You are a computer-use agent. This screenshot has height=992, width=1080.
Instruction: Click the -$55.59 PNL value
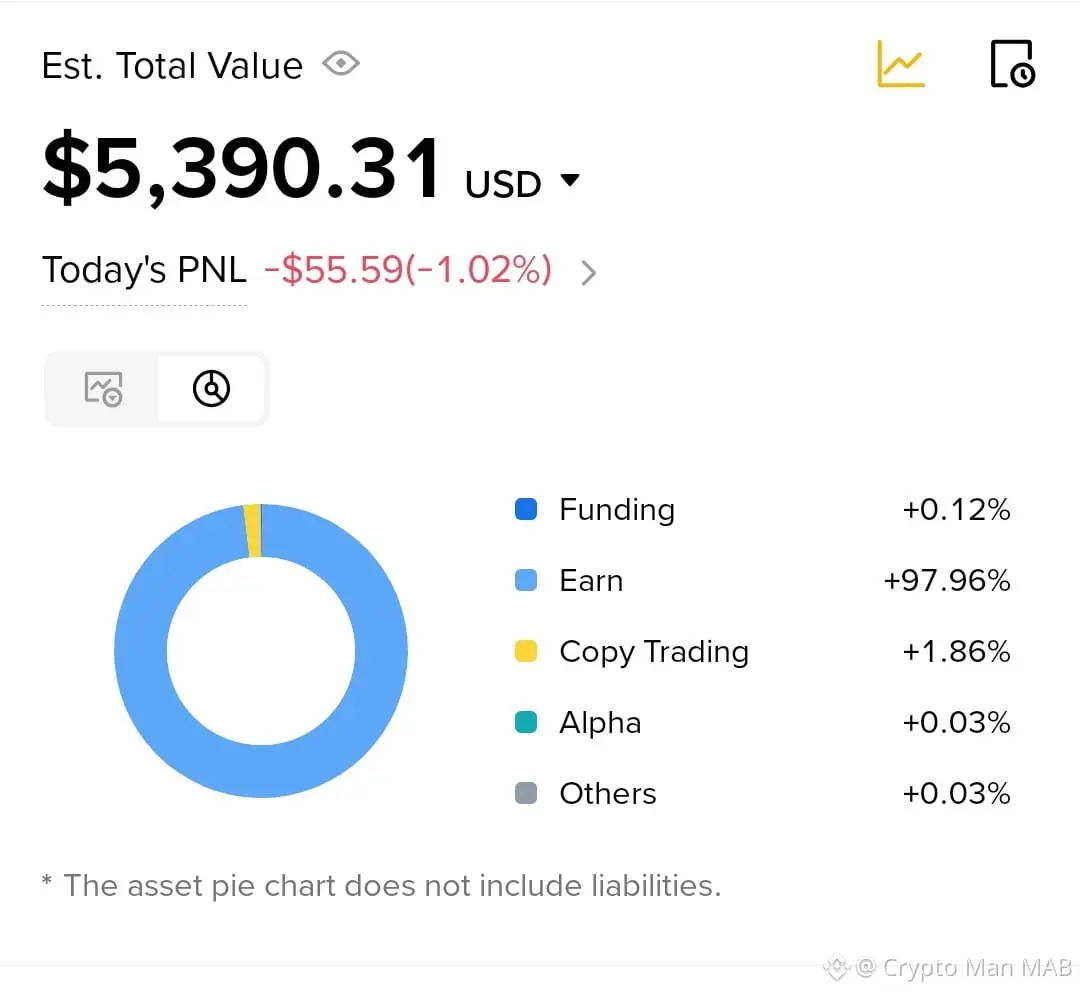pos(407,270)
